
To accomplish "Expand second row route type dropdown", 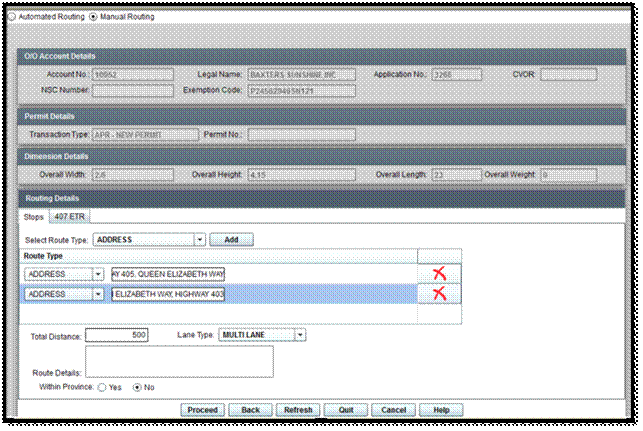I will 98,294.
